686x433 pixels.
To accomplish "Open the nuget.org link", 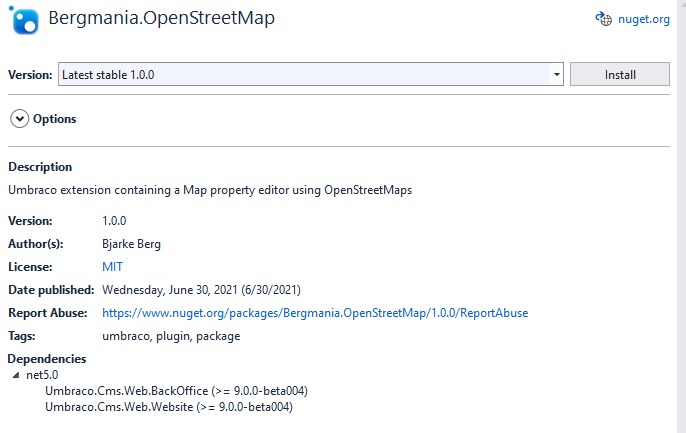I will [x=644, y=19].
